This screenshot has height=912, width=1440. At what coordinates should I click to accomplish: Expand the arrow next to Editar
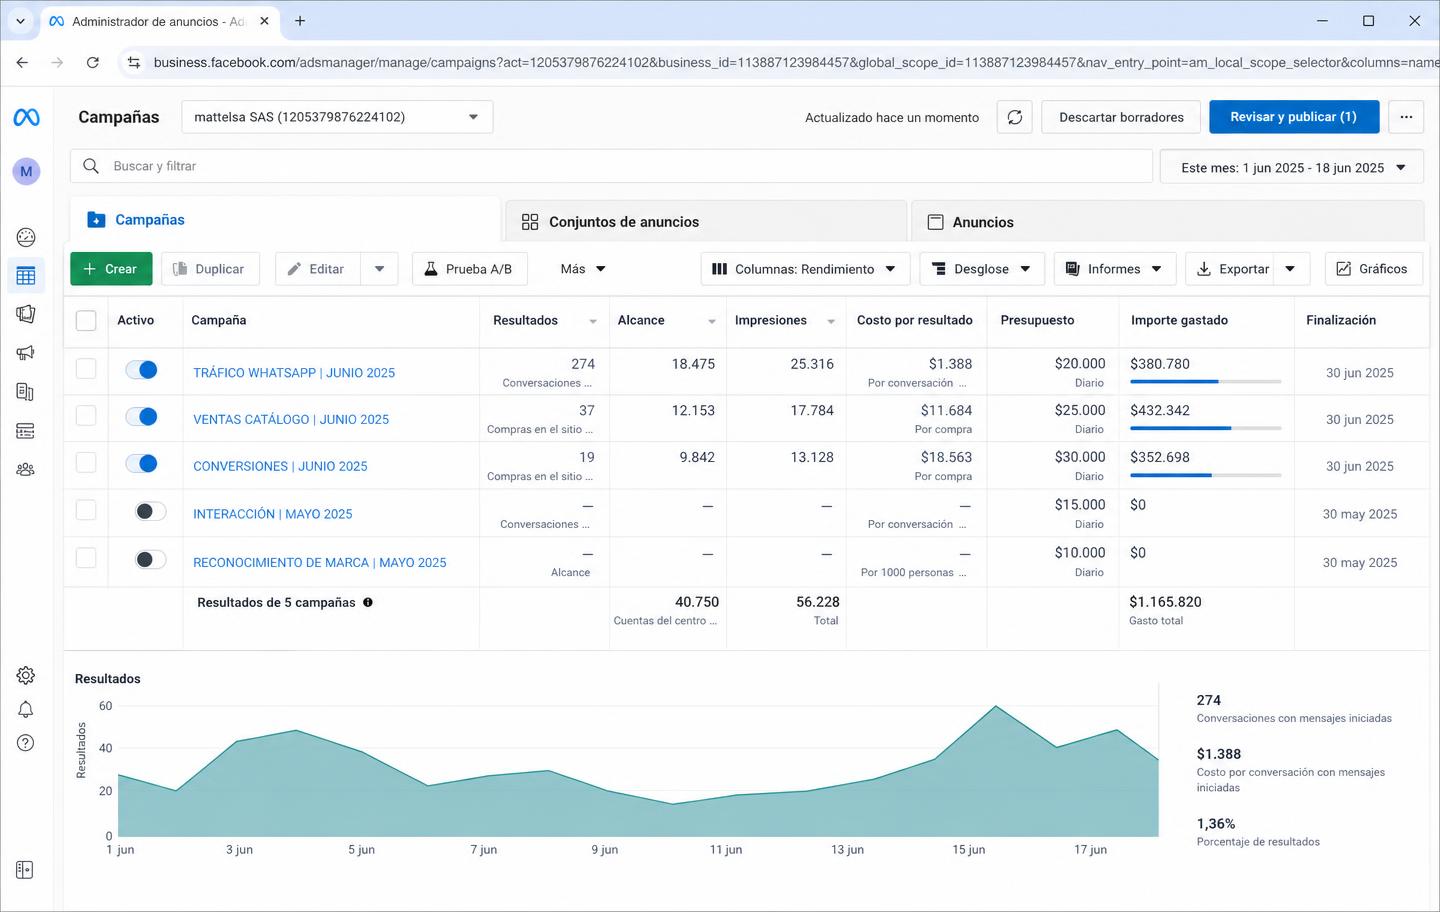[x=379, y=269]
